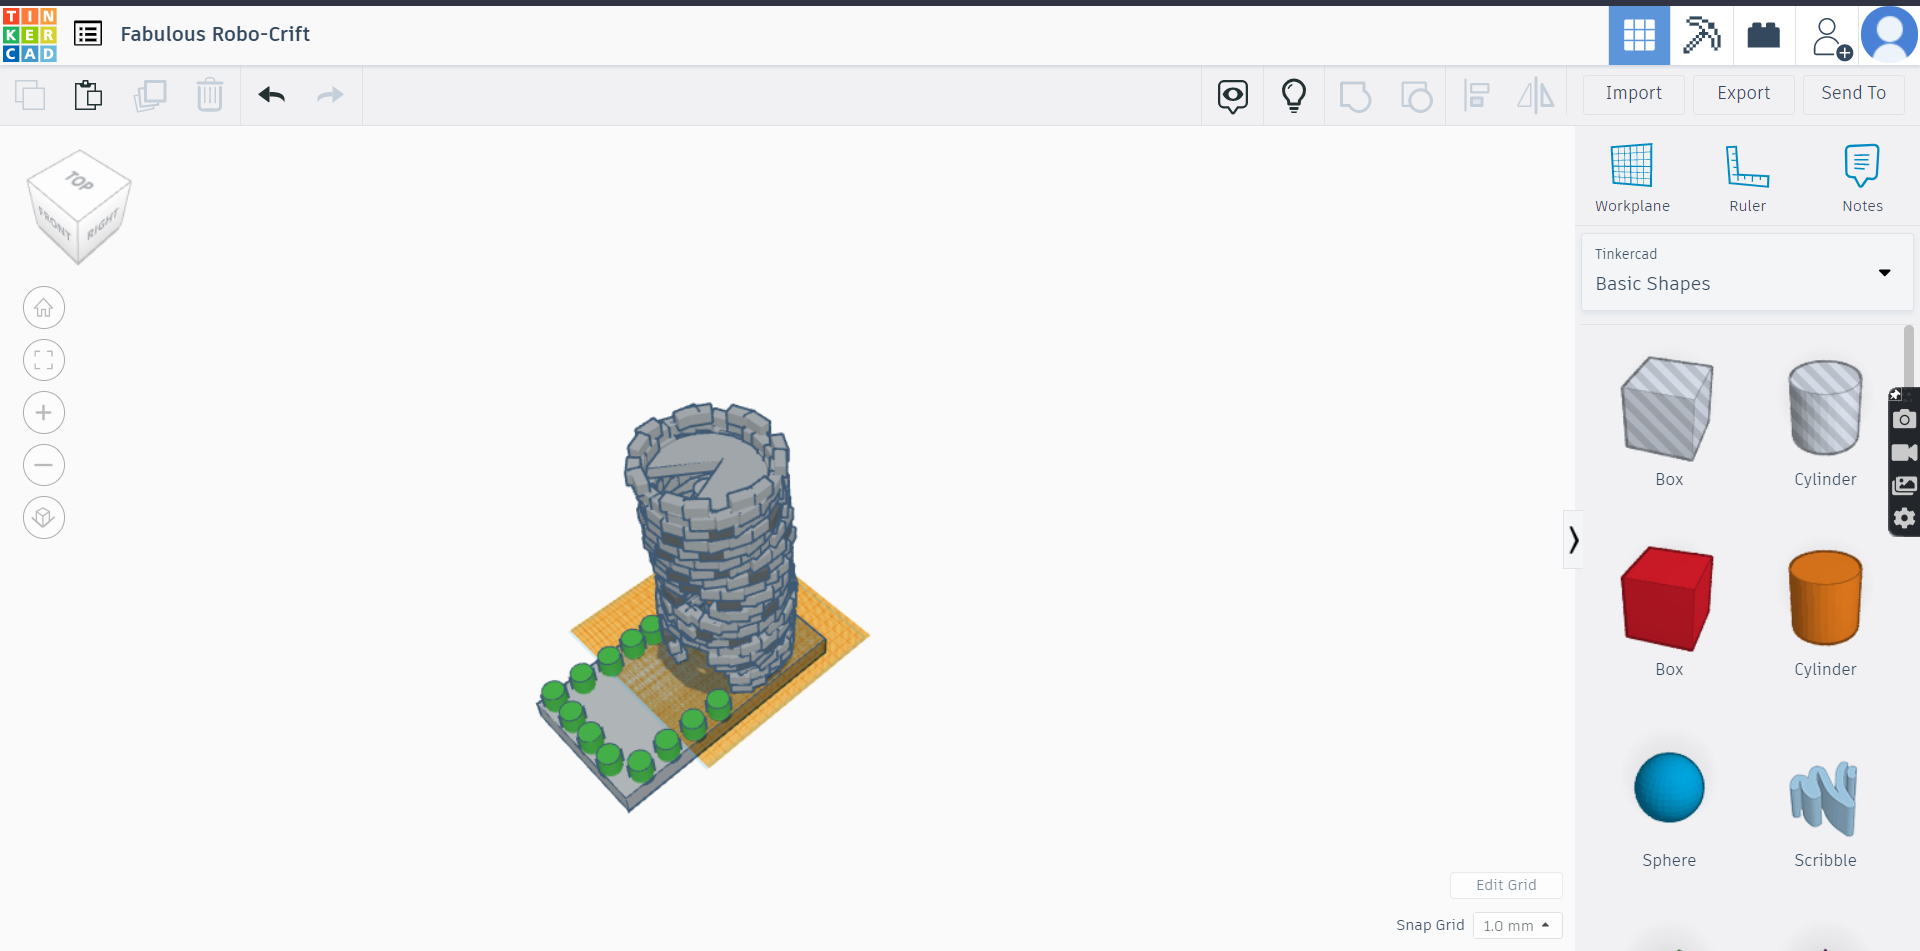Image resolution: width=1920 pixels, height=951 pixels.
Task: Select the Ruler tool
Action: pyautogui.click(x=1748, y=178)
